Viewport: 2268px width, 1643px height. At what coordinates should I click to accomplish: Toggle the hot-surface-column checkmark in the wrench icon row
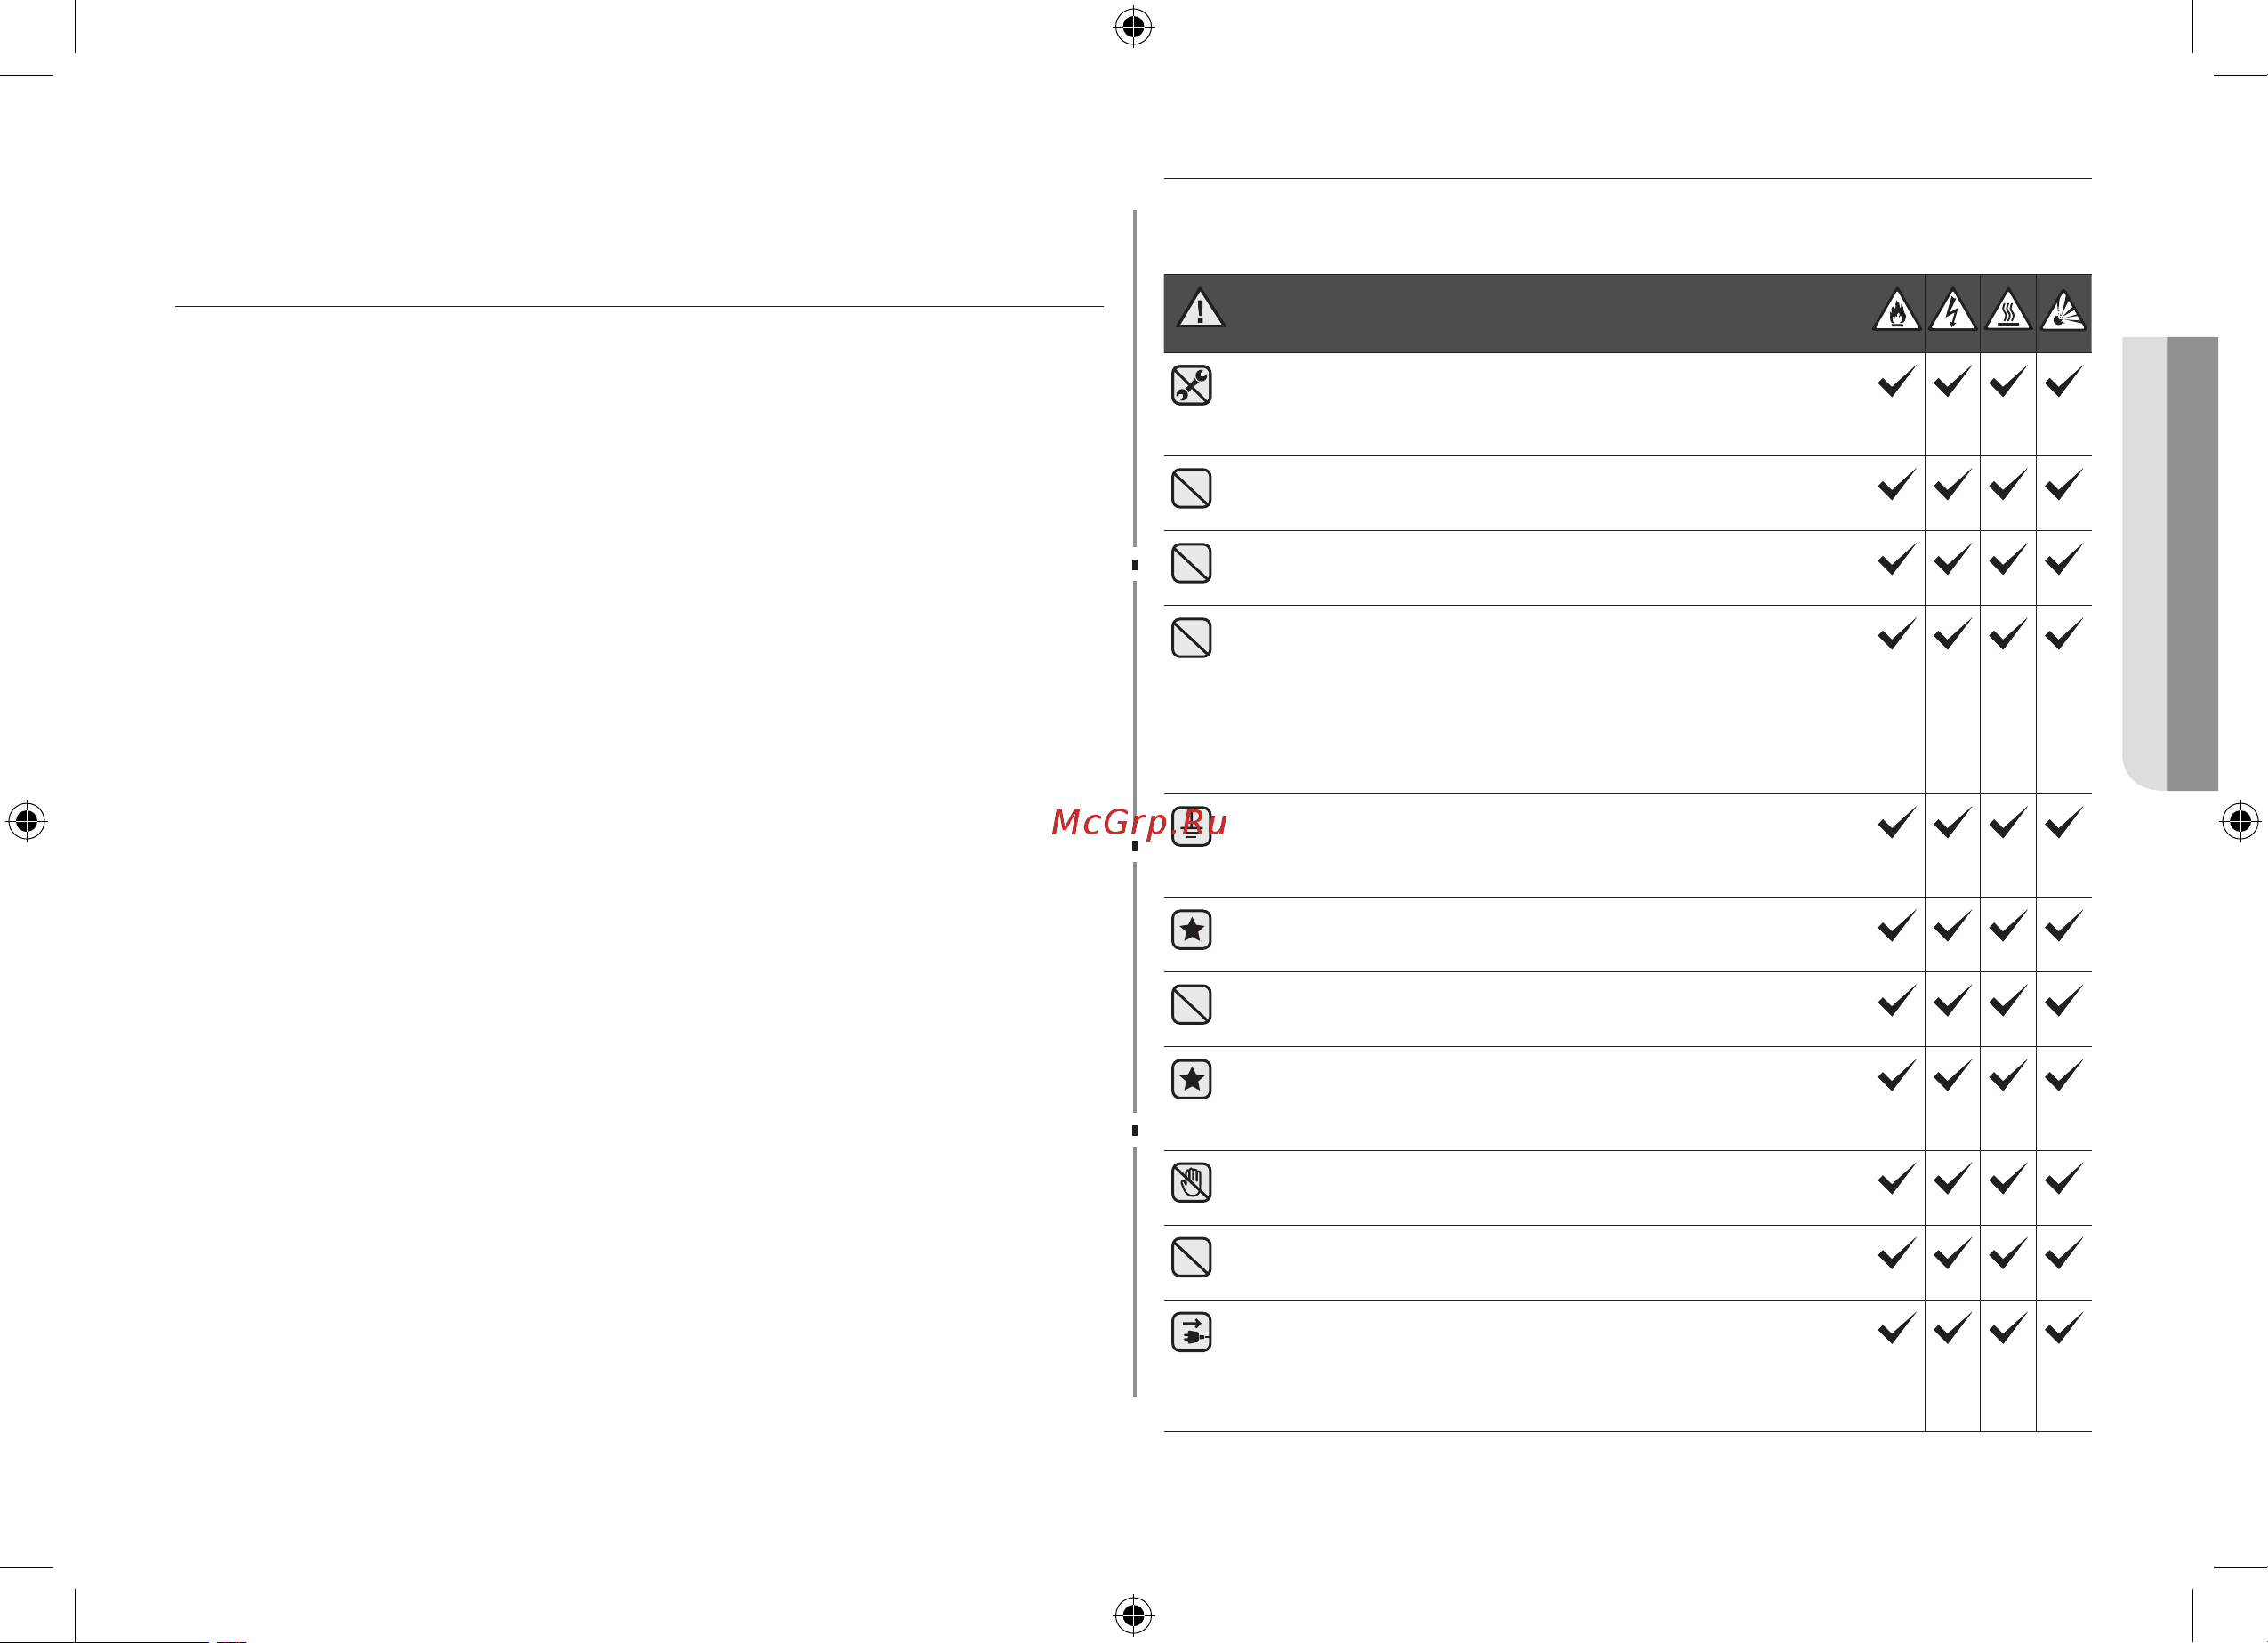[2008, 381]
